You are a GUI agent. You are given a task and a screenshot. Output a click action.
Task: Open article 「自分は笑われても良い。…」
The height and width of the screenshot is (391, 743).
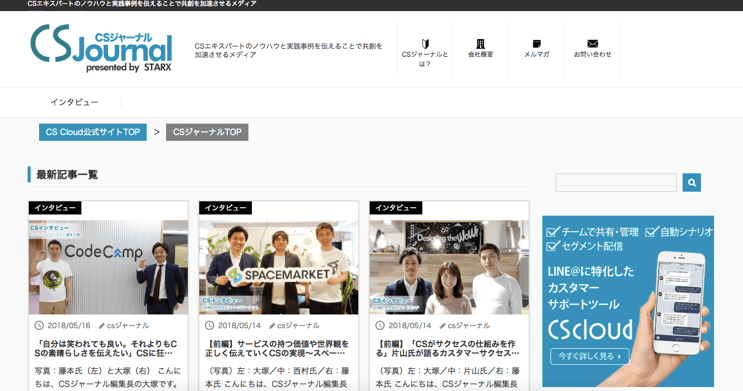106,348
